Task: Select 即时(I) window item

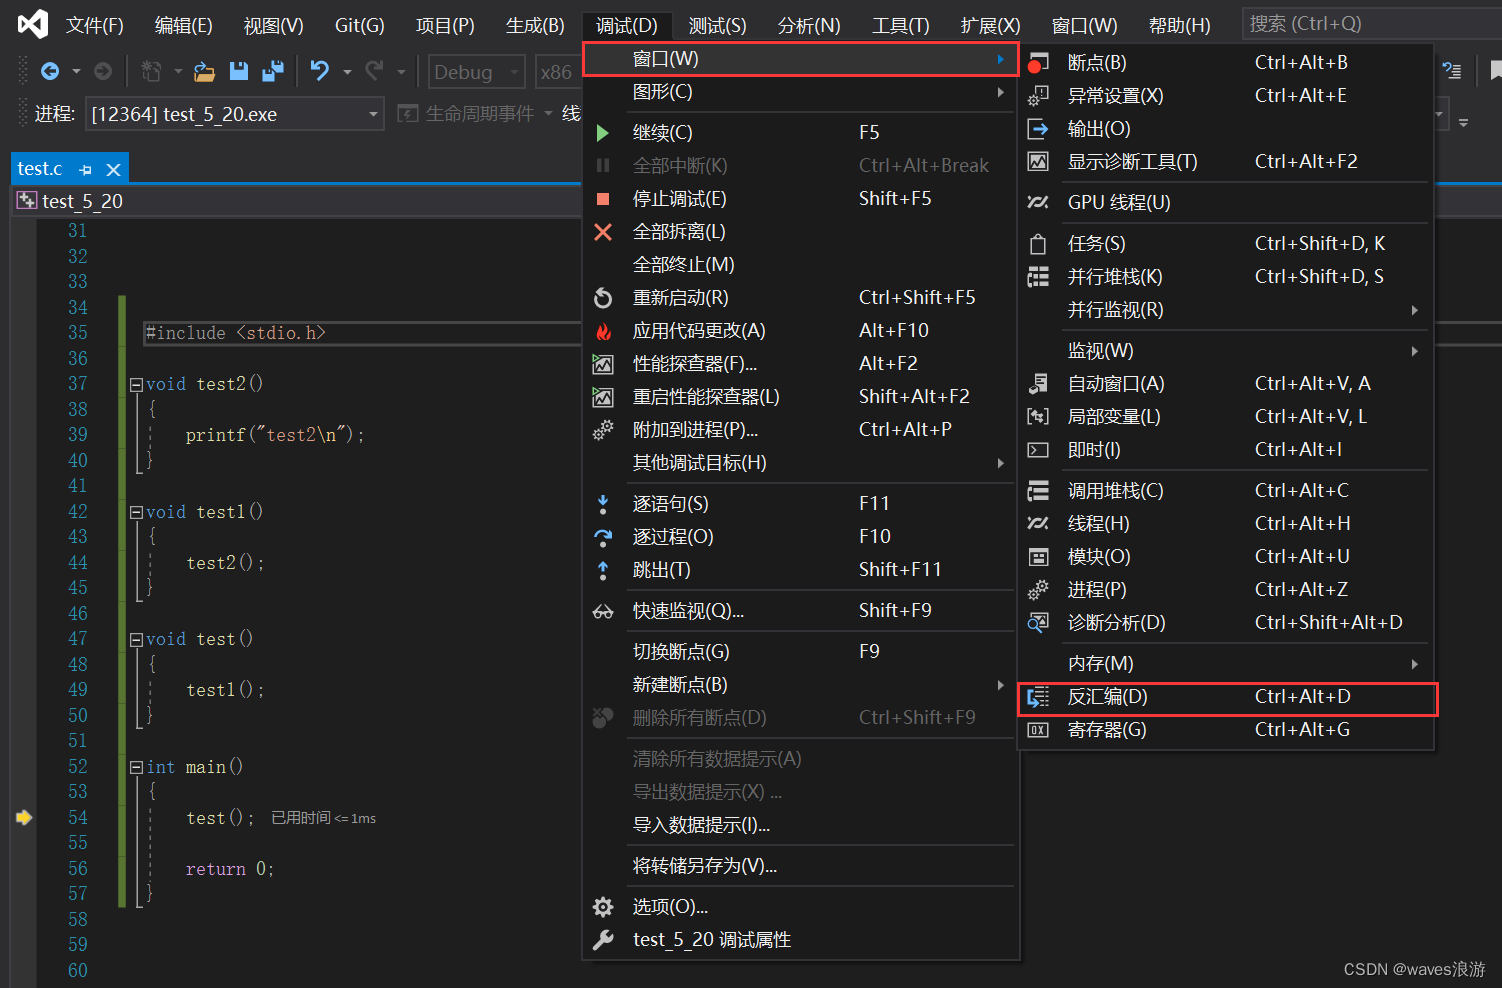Action: [1228, 450]
